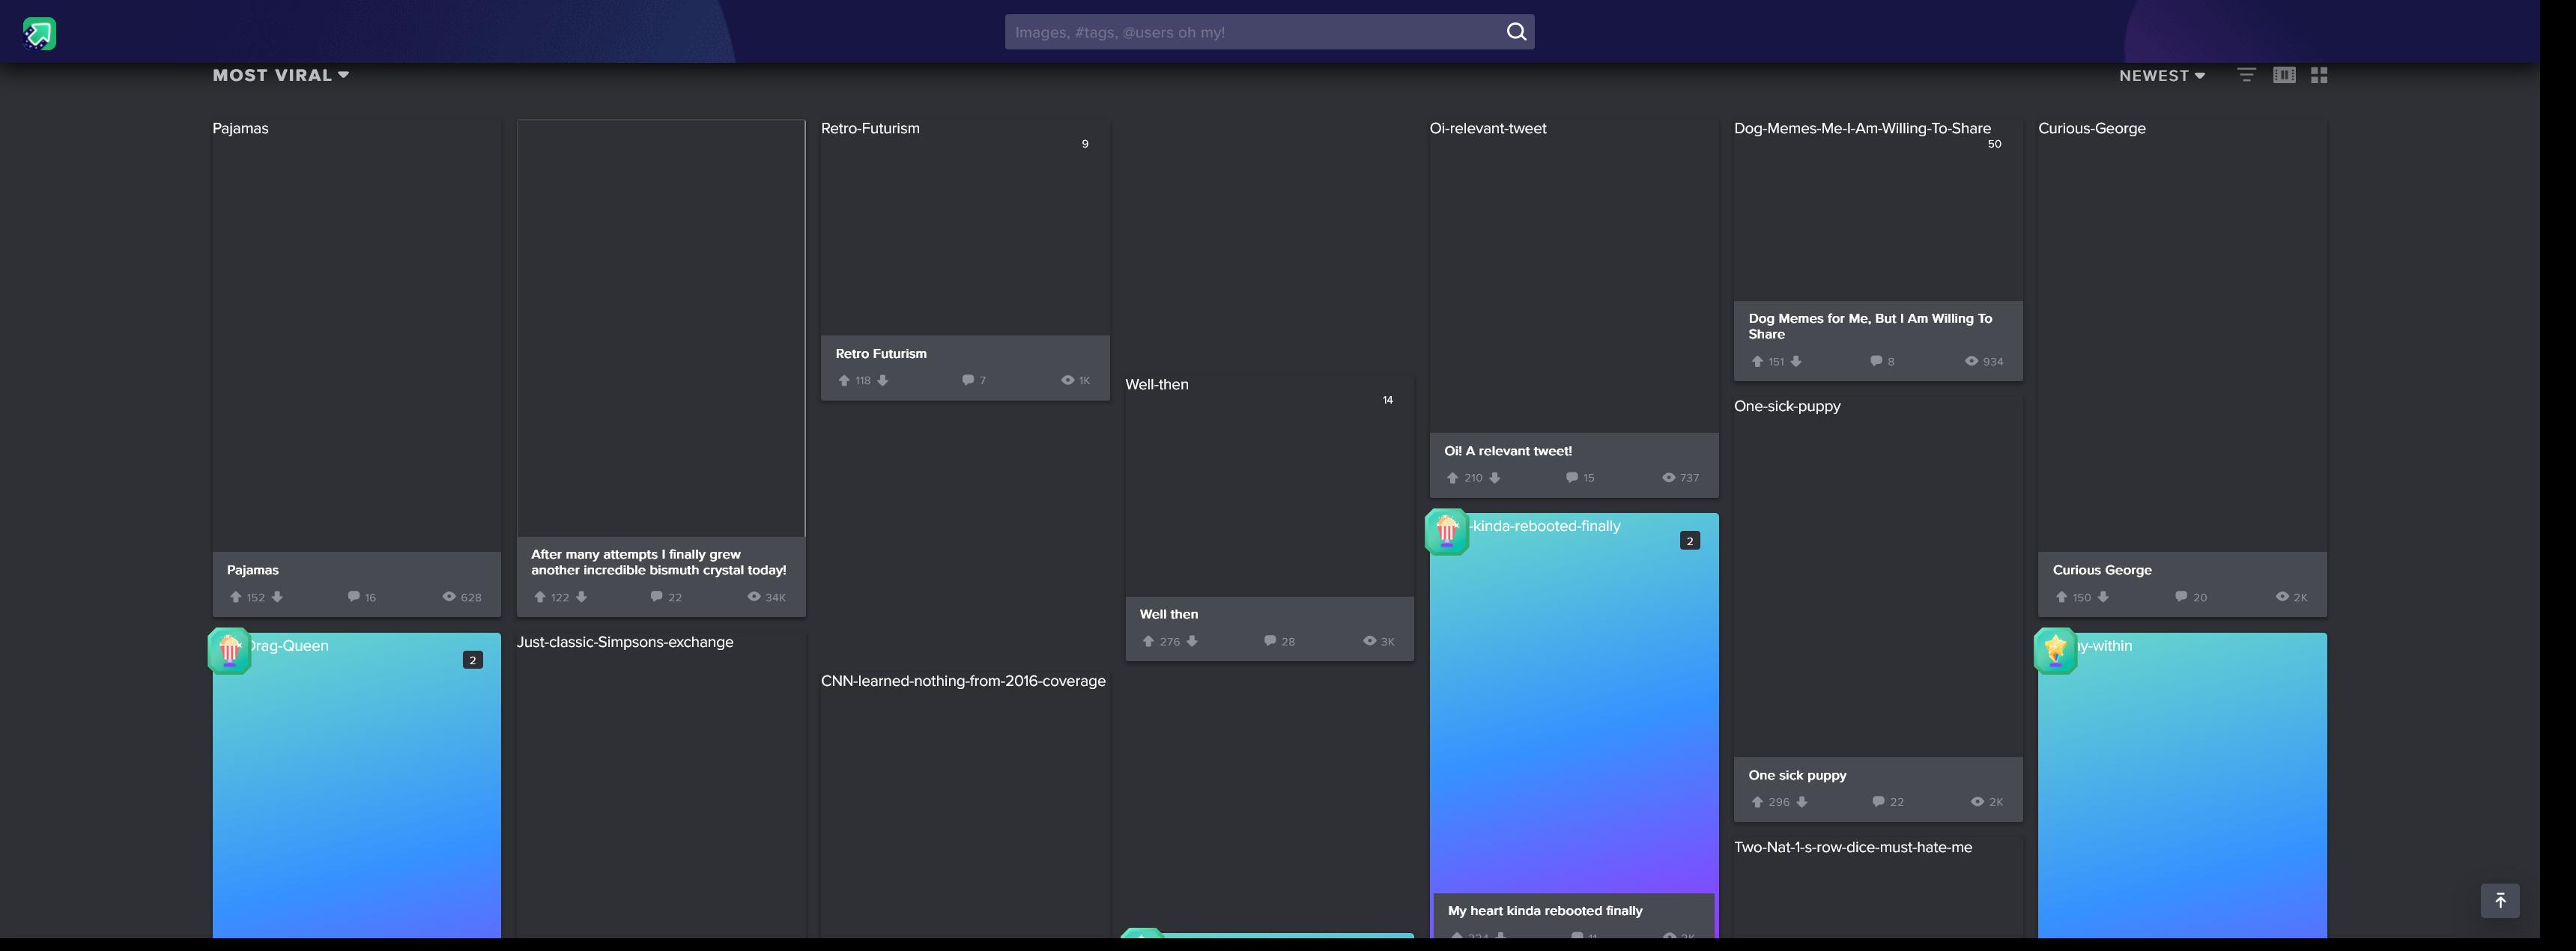Open the Curious George post title
The image size is (2576, 951).
(2102, 570)
